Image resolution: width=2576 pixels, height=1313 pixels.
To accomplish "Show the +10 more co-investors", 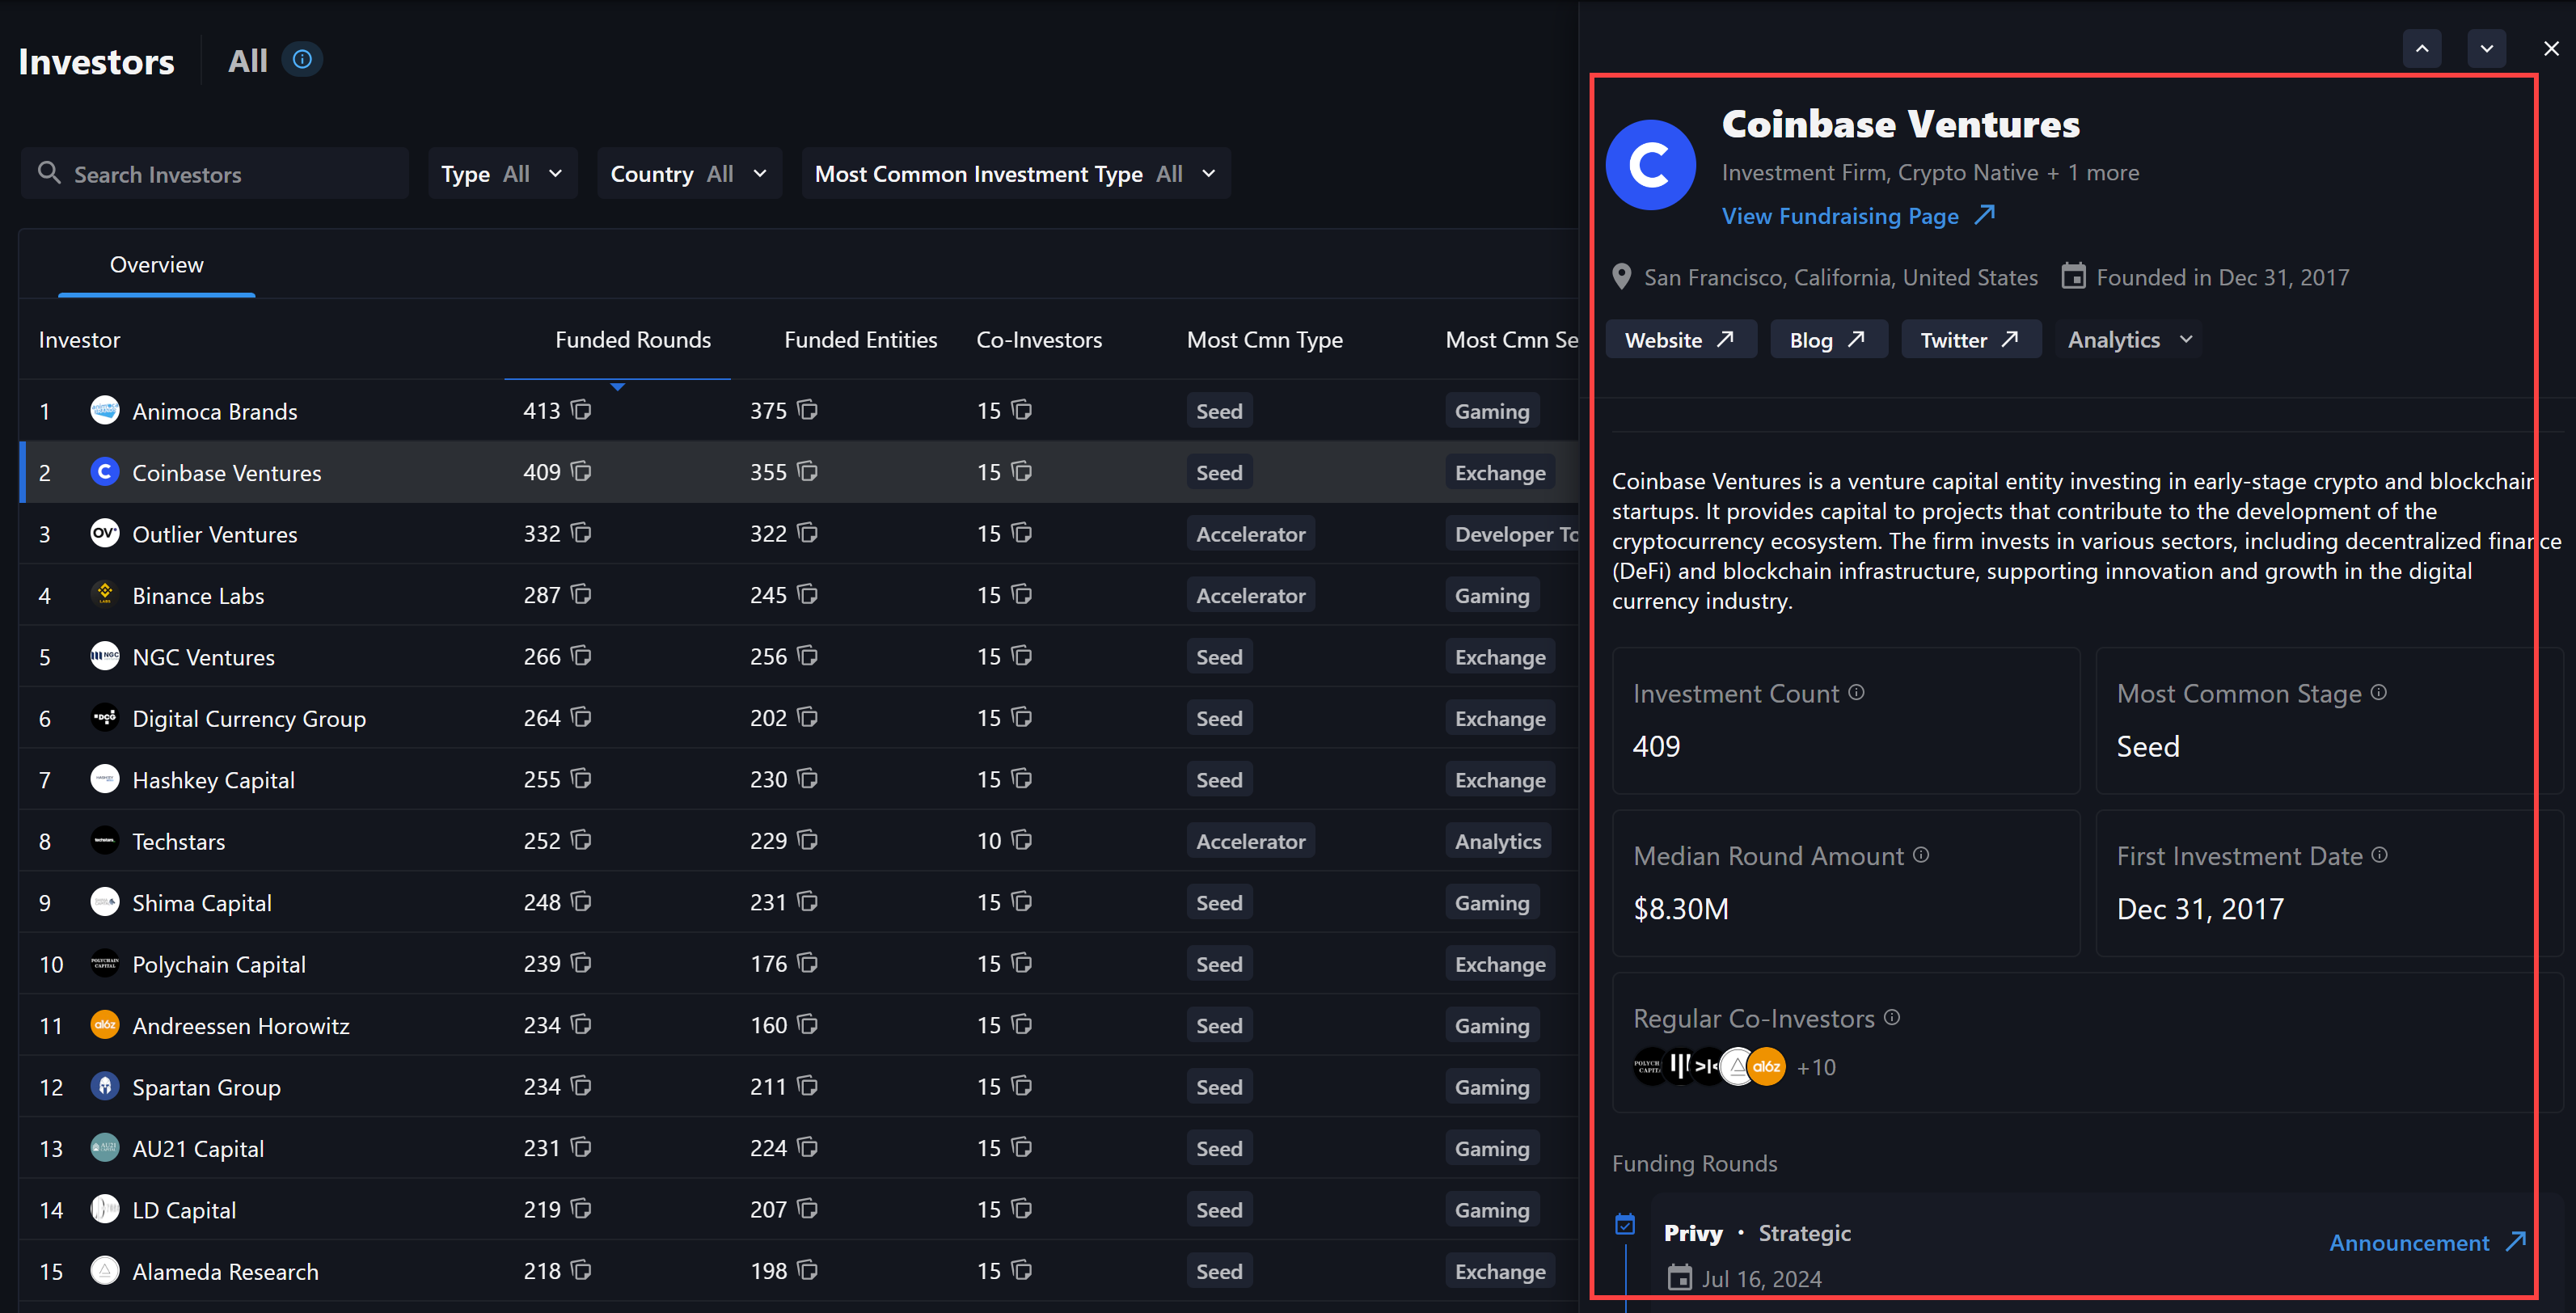I will (x=1816, y=1067).
